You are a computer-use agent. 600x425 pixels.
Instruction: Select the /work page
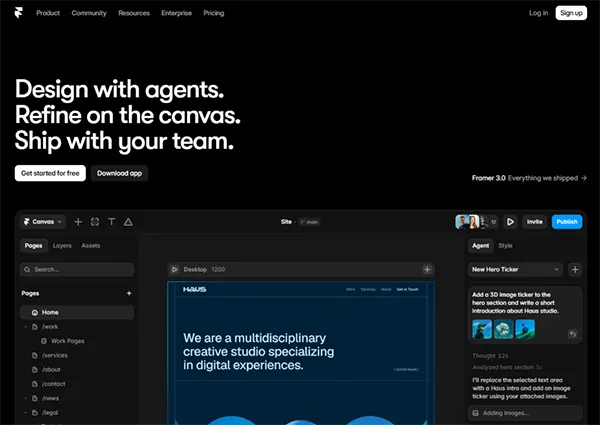point(50,327)
